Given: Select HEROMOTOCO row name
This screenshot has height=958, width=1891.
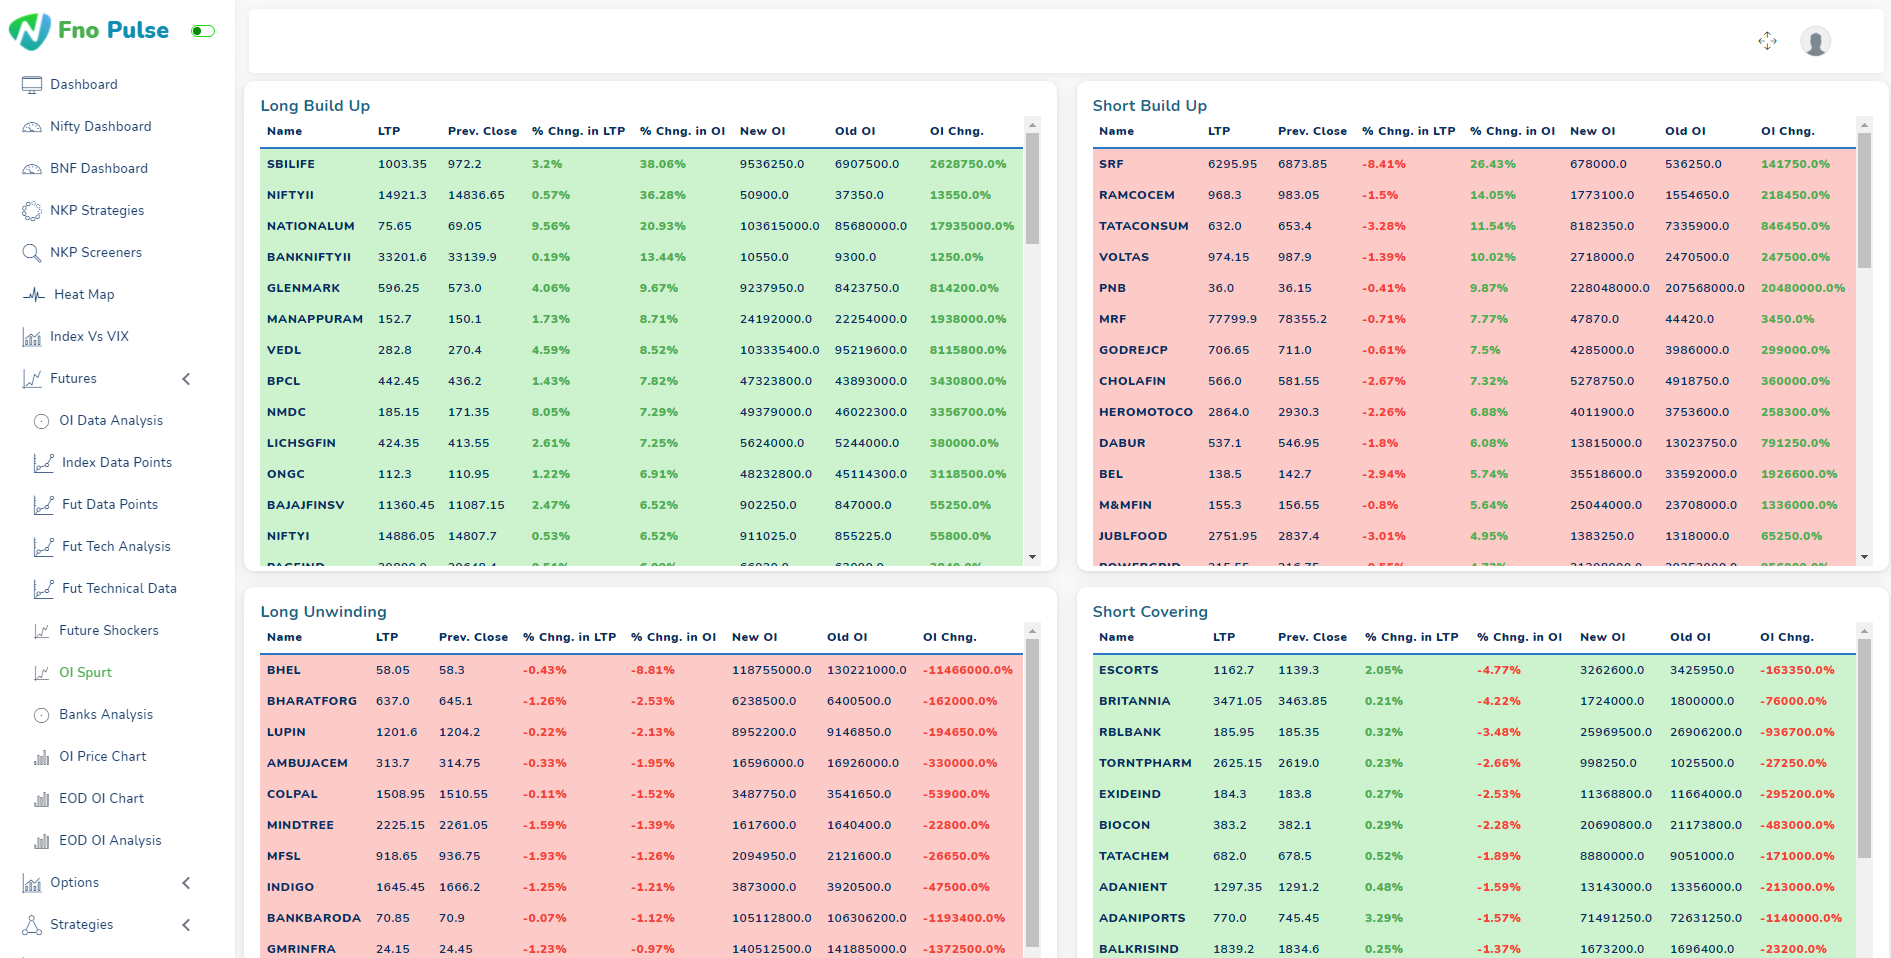Looking at the screenshot, I should tap(1146, 413).
